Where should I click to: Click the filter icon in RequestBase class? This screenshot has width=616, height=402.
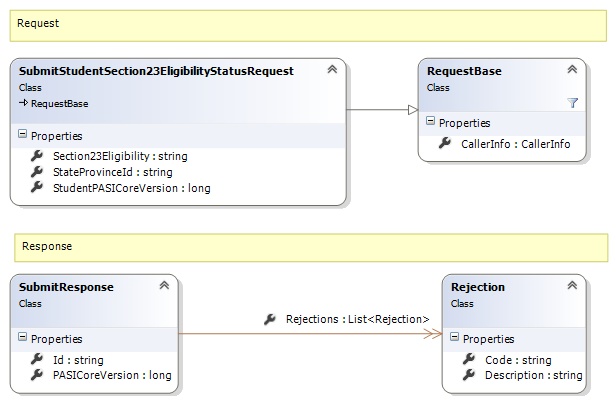tap(572, 102)
